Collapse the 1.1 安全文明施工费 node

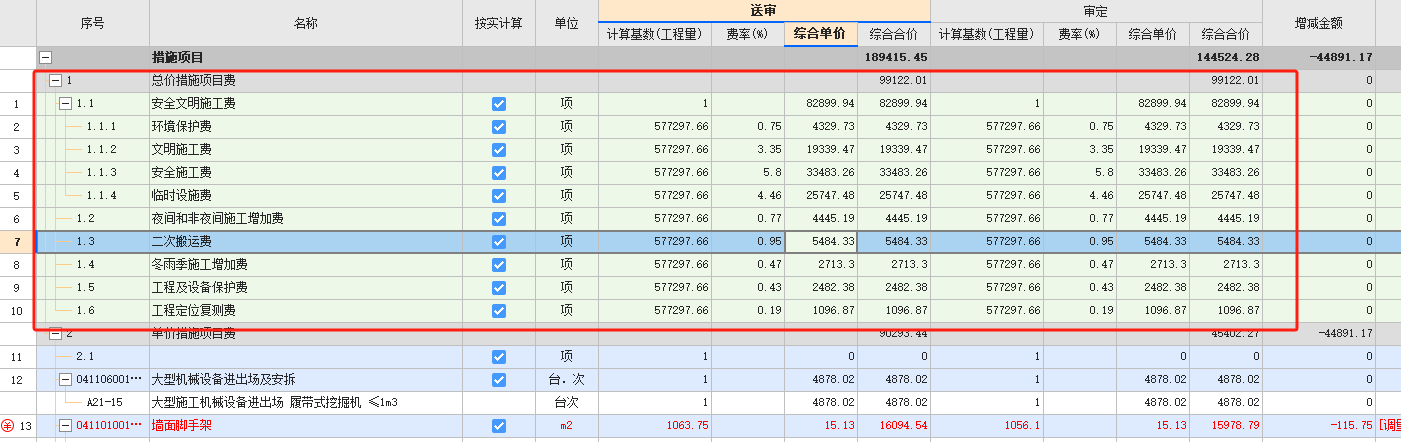click(x=66, y=103)
